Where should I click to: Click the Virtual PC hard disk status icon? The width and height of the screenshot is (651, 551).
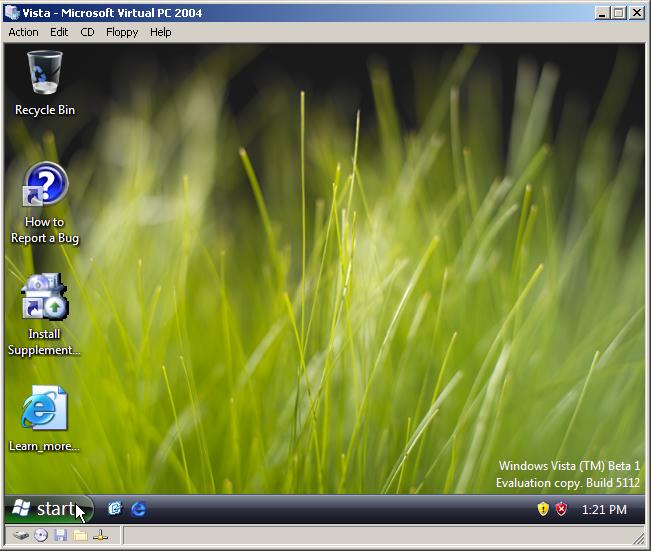point(21,536)
